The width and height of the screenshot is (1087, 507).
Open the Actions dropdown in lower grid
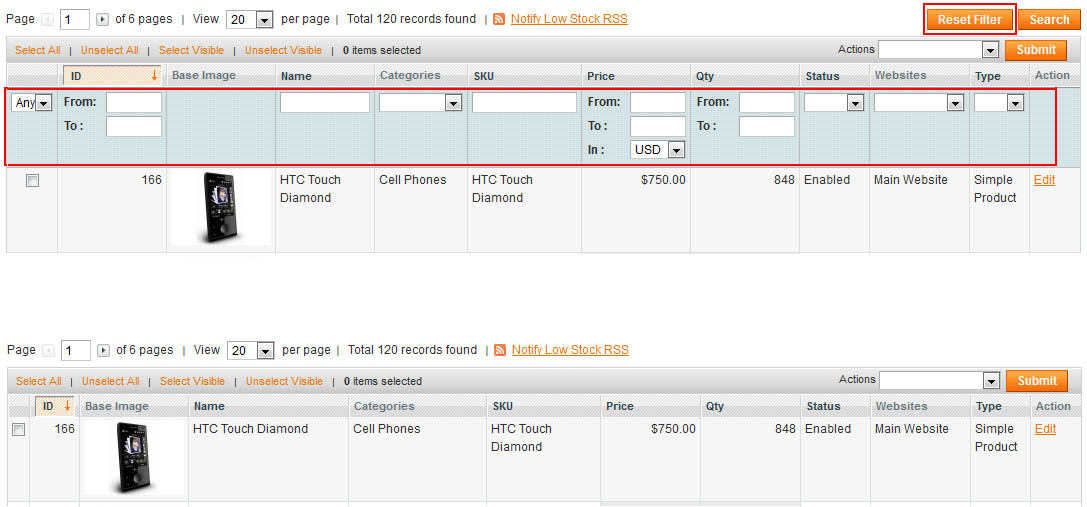940,381
